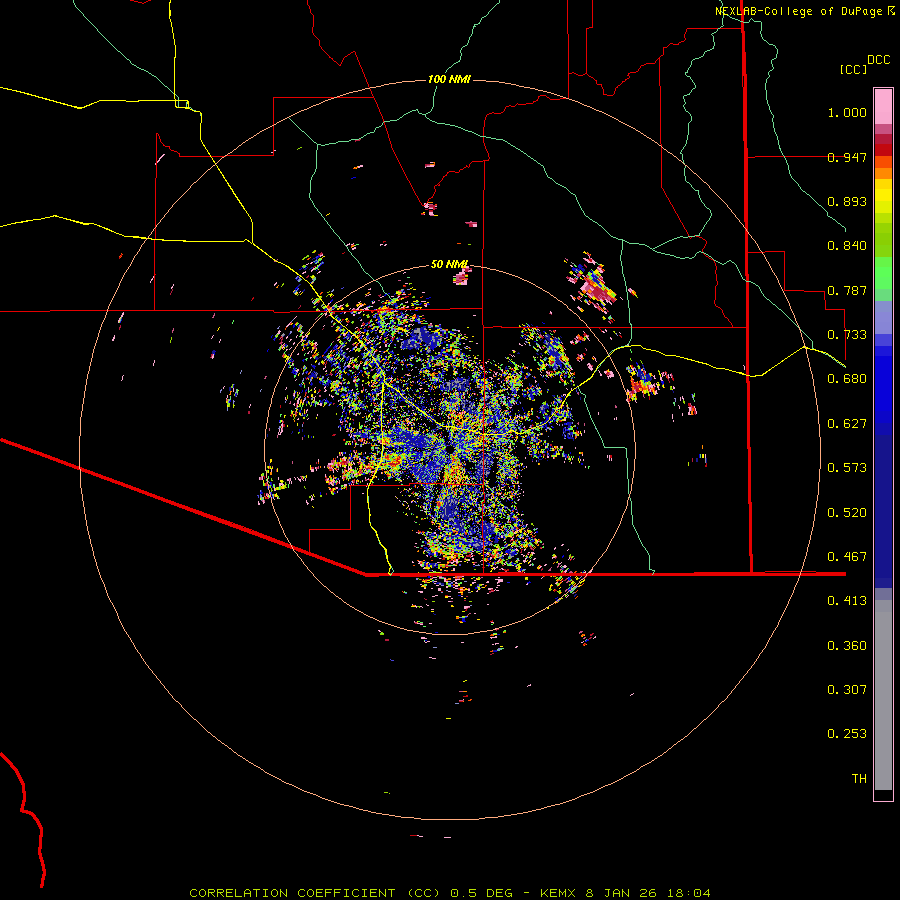Click the gray lower segment of the color bar
The width and height of the screenshot is (900, 900).
pos(883,695)
